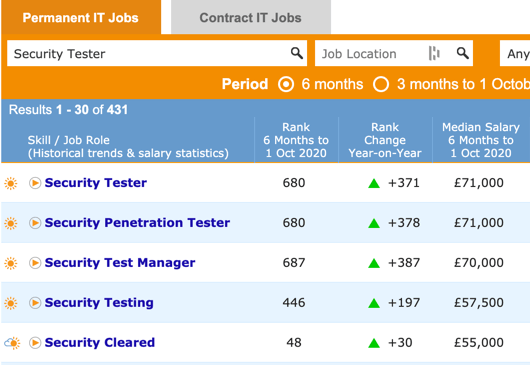Image resolution: width=530 pixels, height=365 pixels.
Task: Open the Any dropdown at right edge
Action: pos(515,53)
